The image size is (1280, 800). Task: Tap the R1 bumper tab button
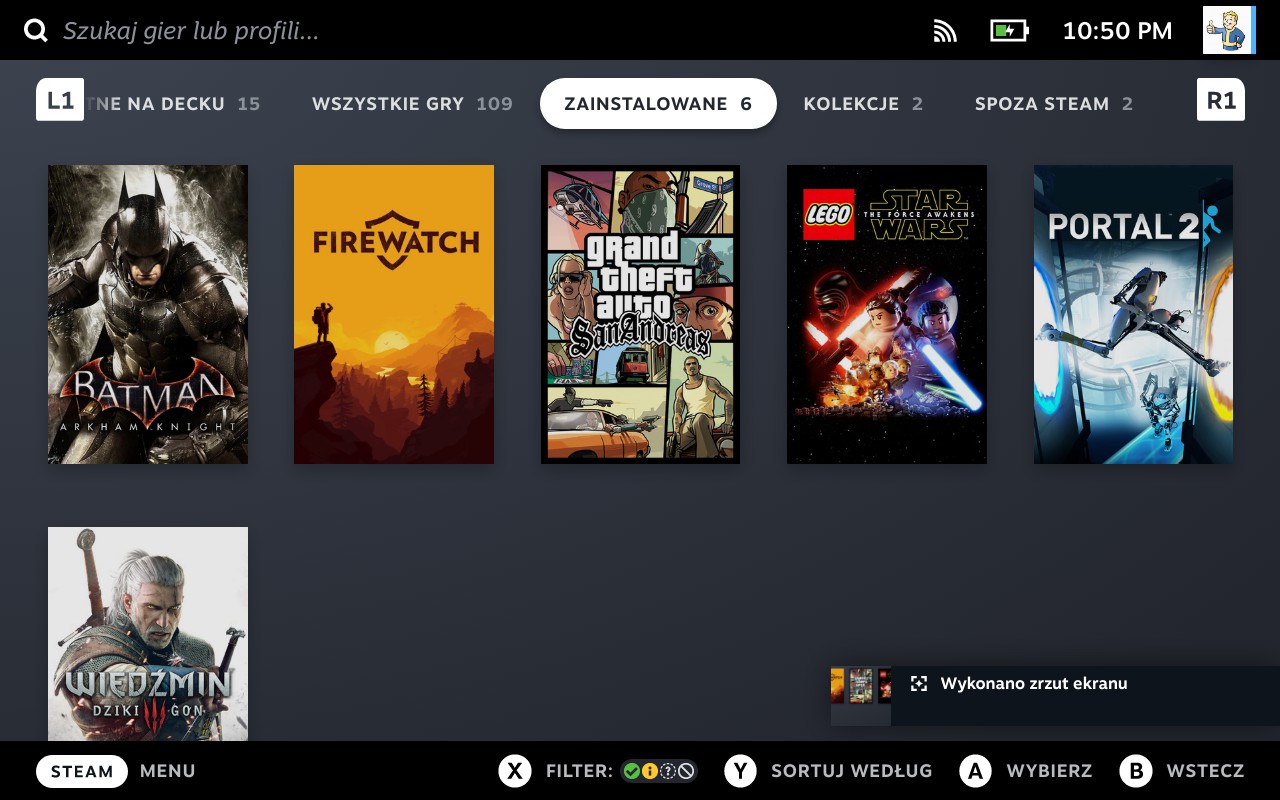(x=1221, y=100)
